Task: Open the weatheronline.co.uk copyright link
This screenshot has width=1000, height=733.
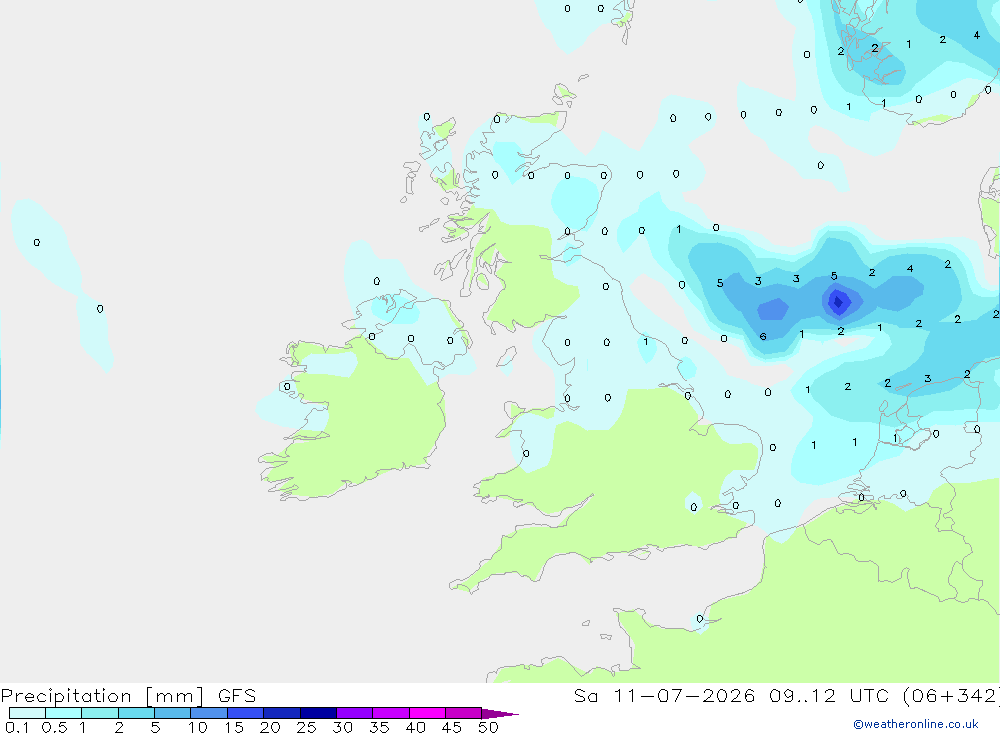Action: coord(916,724)
